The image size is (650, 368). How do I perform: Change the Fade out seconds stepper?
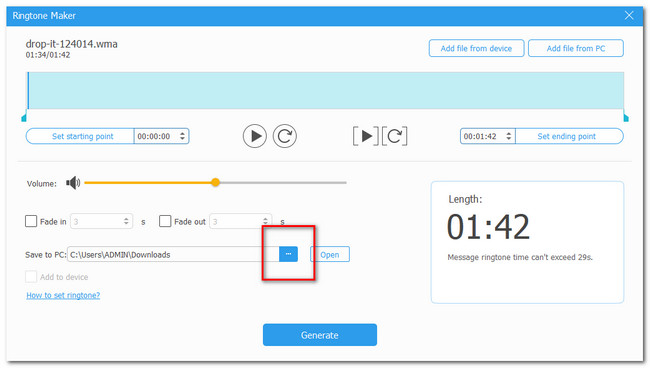tap(265, 221)
